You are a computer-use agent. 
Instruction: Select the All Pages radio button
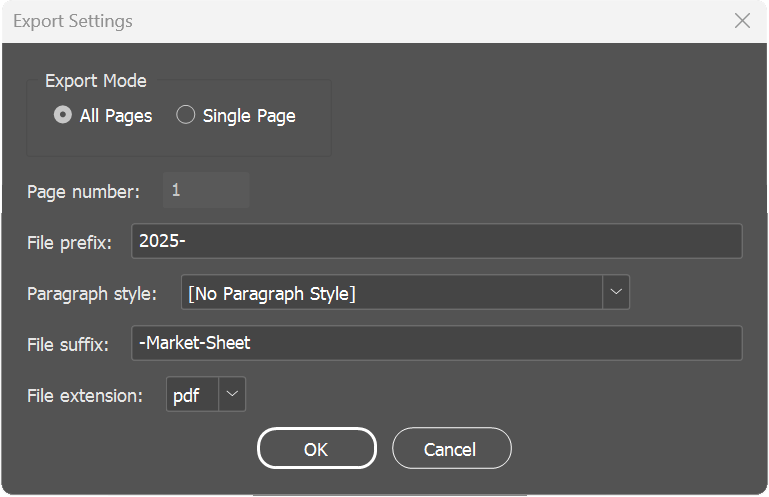click(x=63, y=115)
